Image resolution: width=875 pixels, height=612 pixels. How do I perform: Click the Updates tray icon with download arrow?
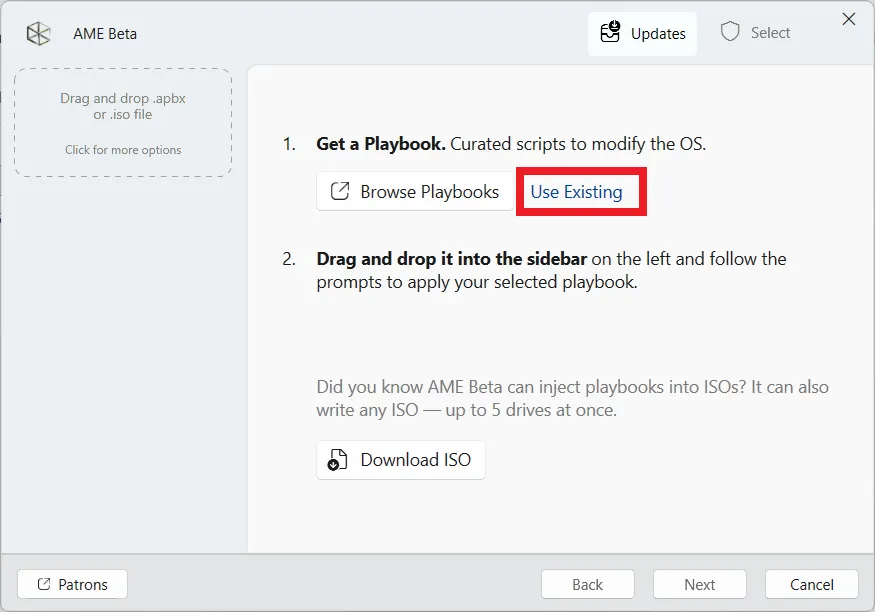click(x=610, y=32)
